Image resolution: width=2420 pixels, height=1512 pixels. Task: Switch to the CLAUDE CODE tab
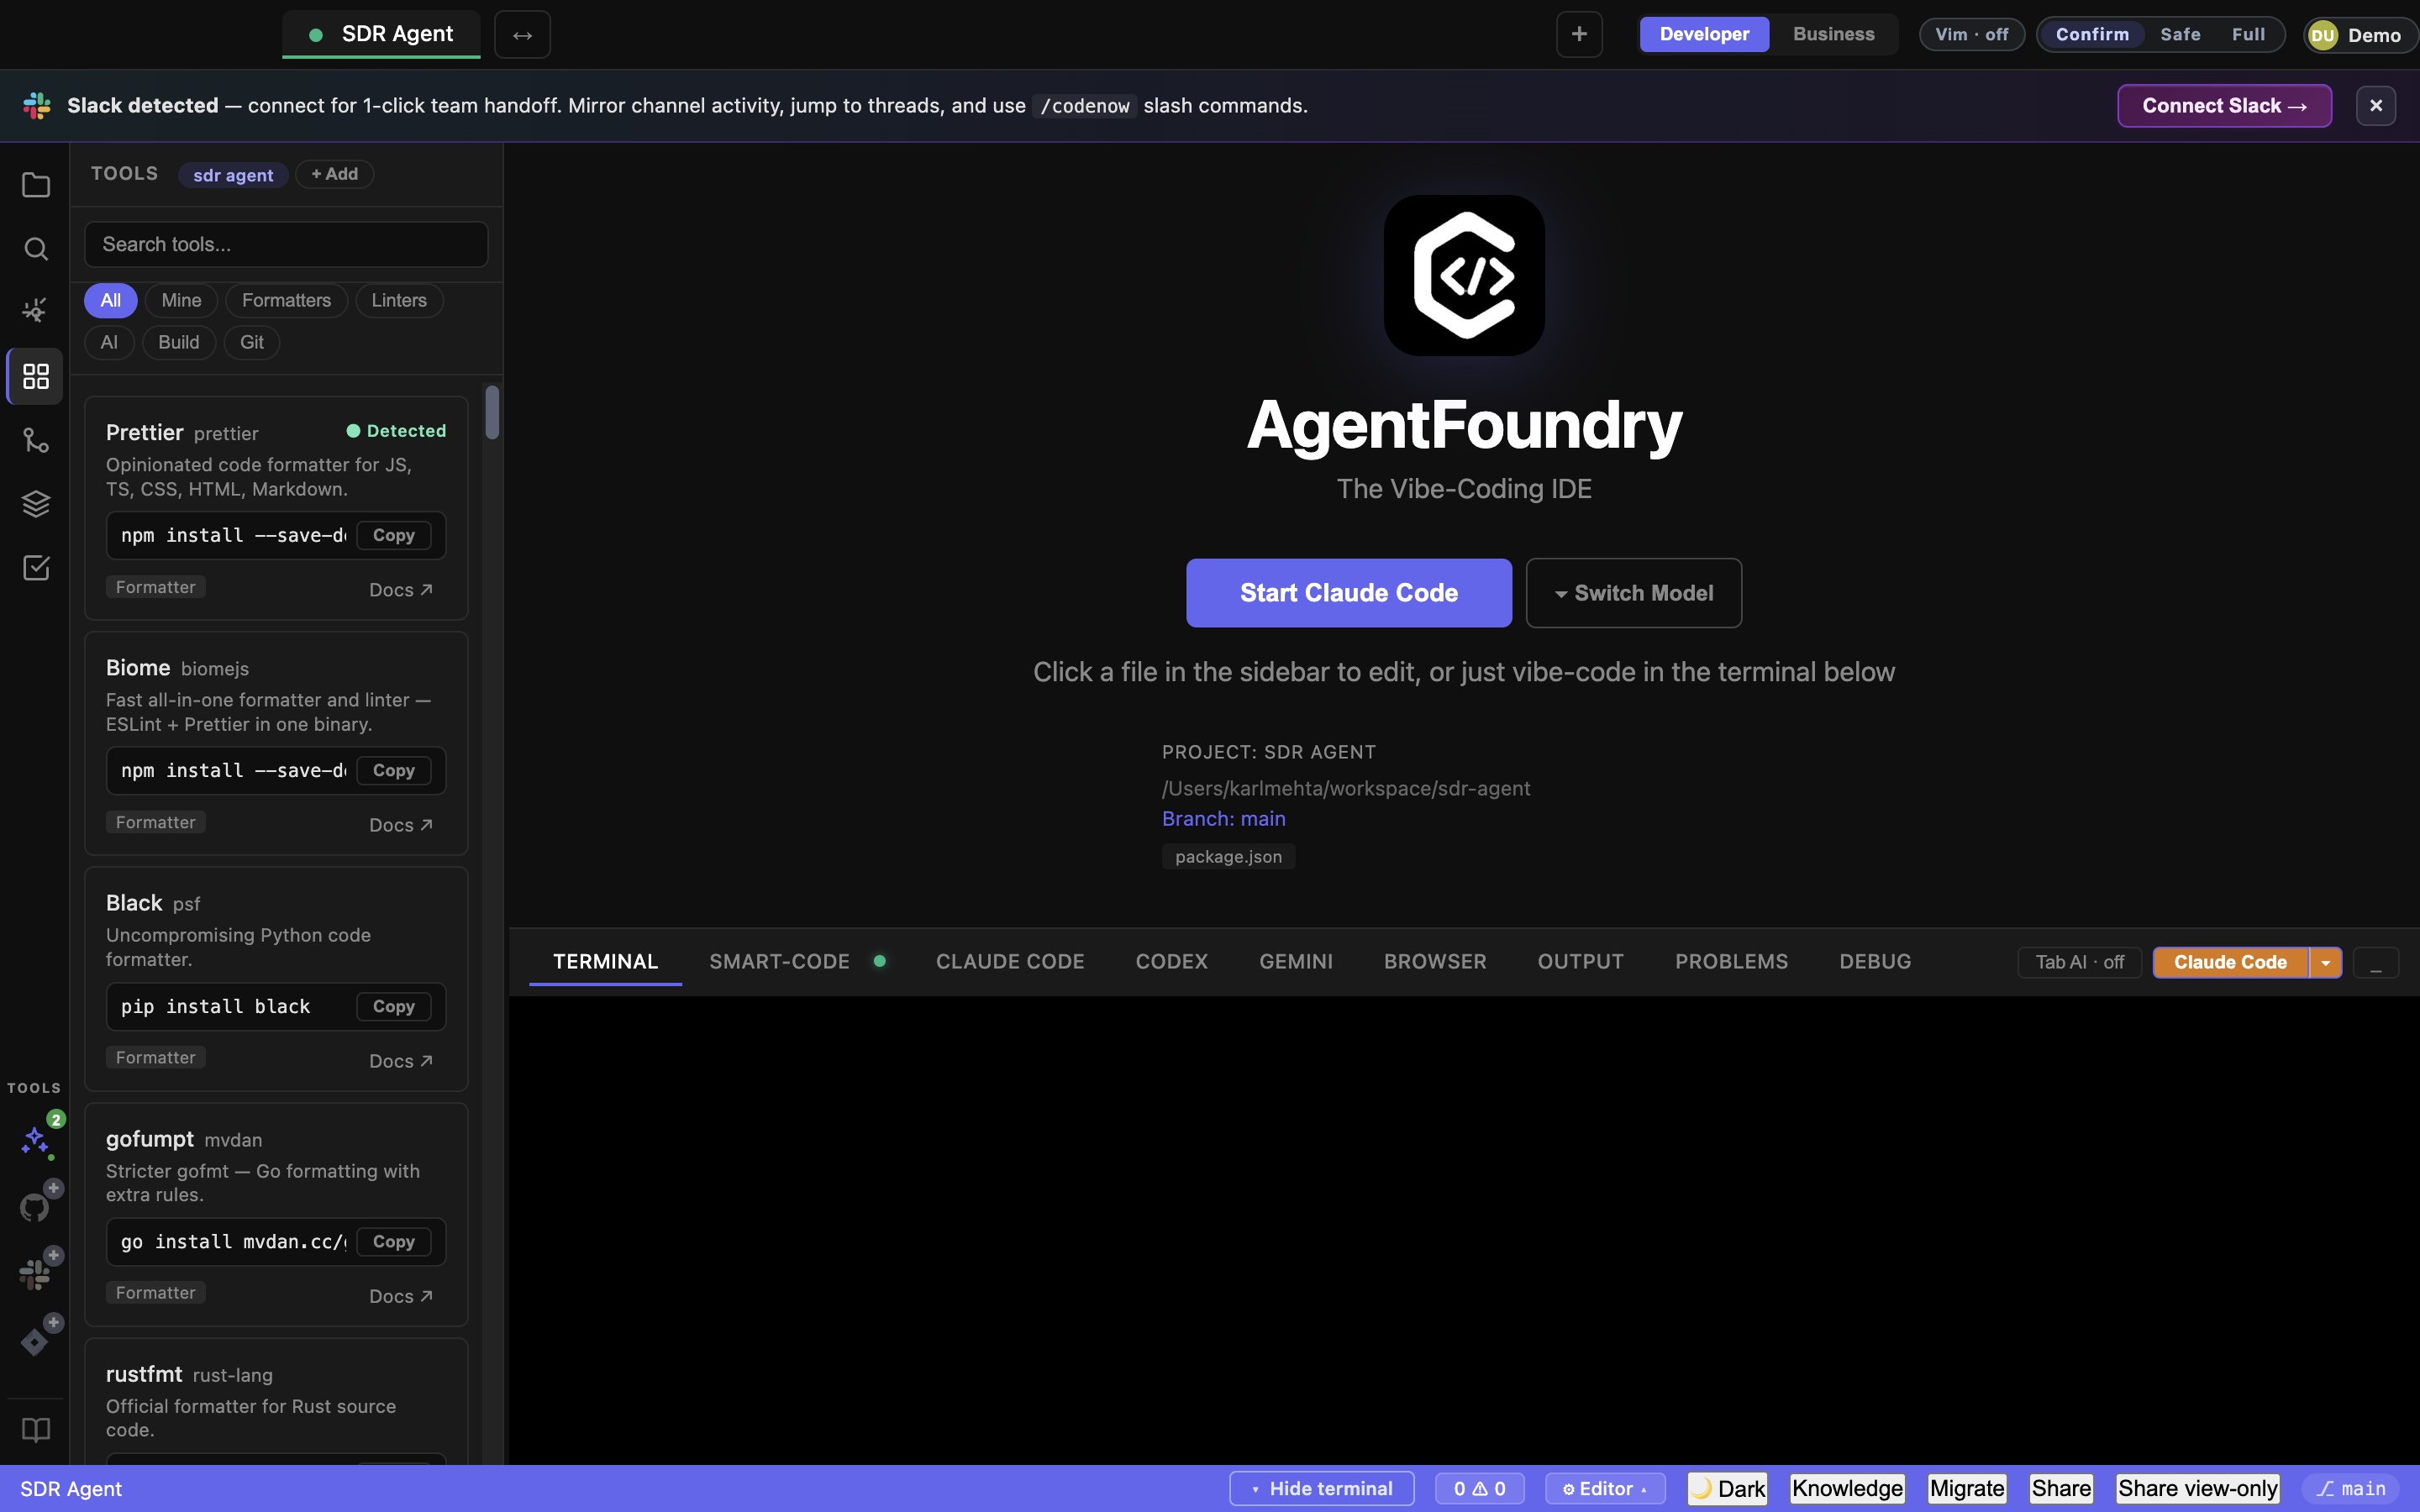pos(1009,962)
